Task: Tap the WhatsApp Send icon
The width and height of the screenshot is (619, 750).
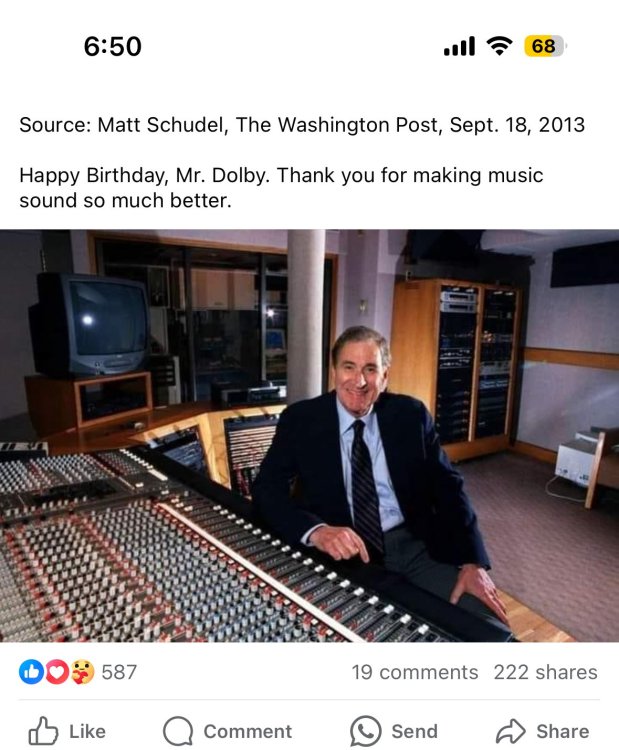Action: 365,731
